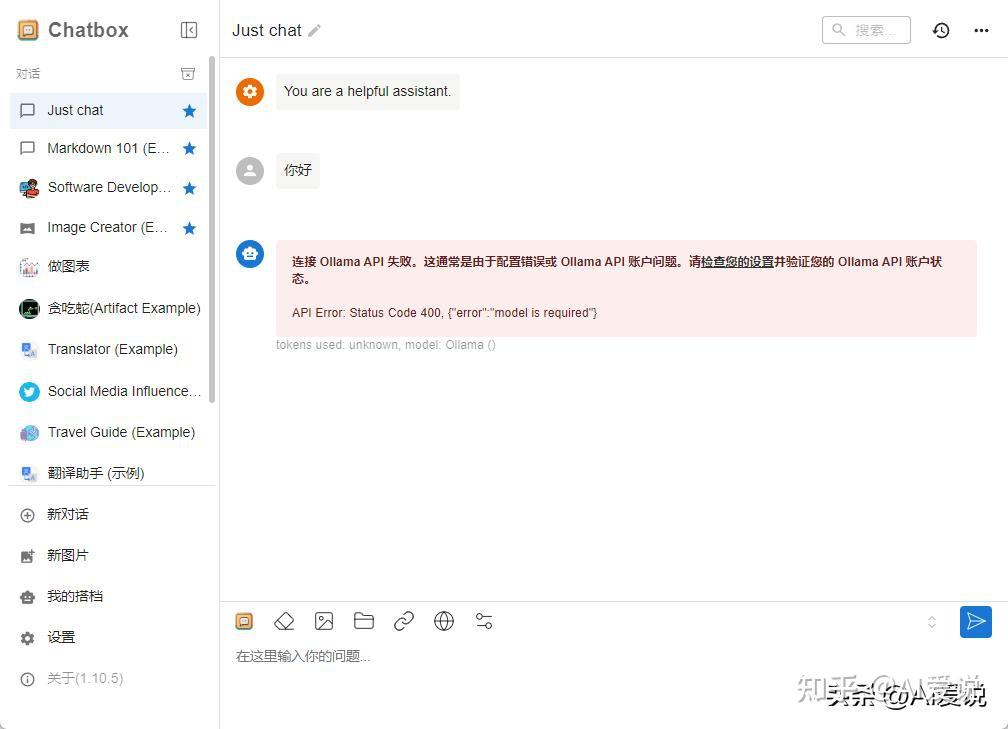1008x729 pixels.
Task: Enable web browsing via the globe icon
Action: [x=443, y=621]
